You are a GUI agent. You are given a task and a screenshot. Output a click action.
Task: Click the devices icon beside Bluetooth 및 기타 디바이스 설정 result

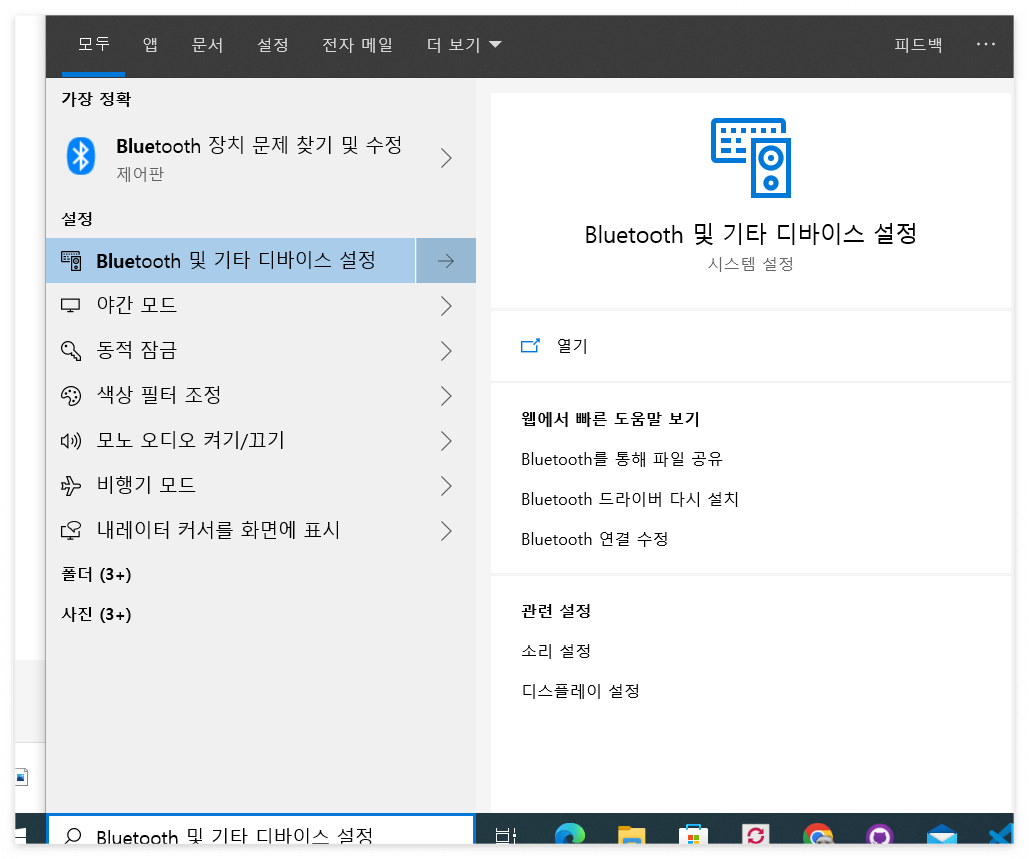(x=71, y=261)
